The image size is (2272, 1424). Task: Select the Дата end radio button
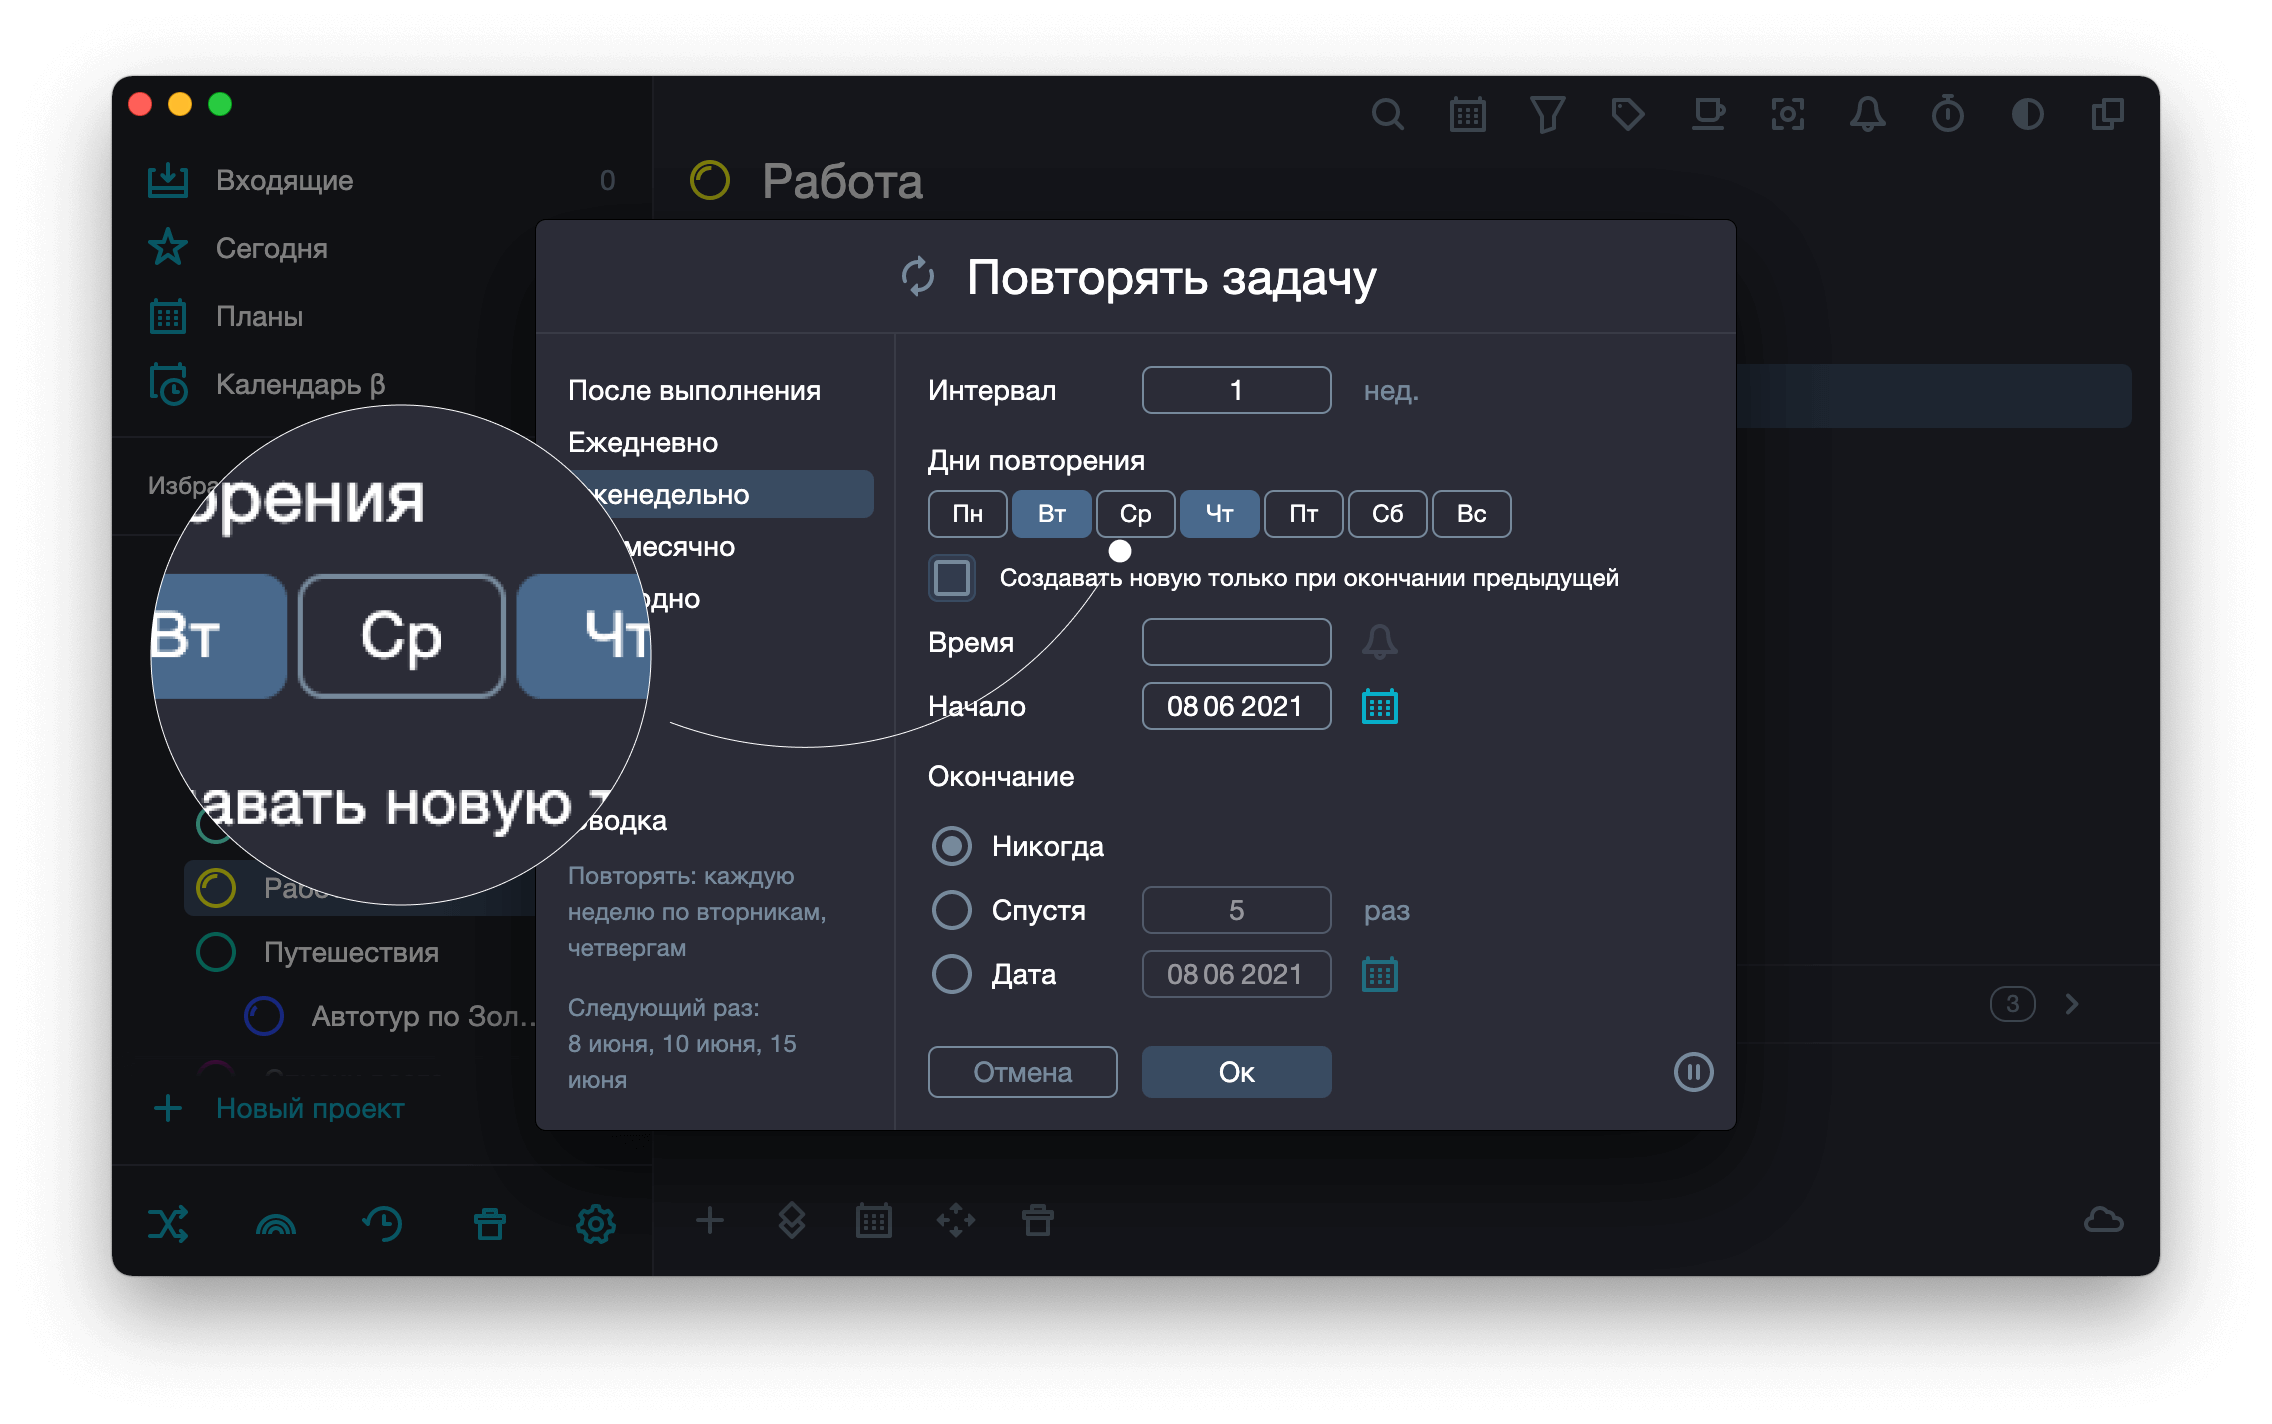point(952,974)
